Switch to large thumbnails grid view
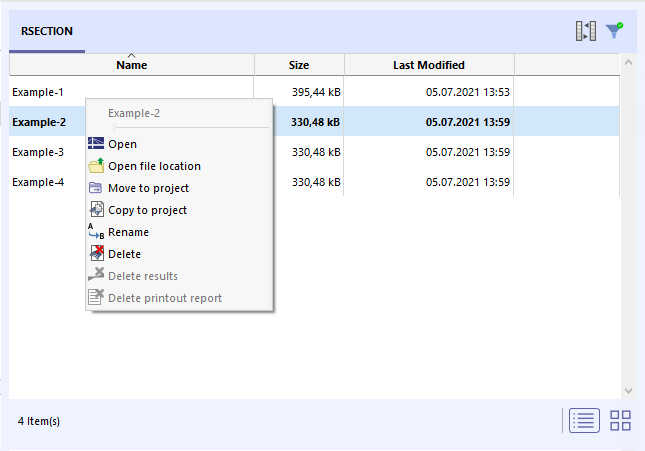The height and width of the screenshot is (451, 645). tap(620, 420)
